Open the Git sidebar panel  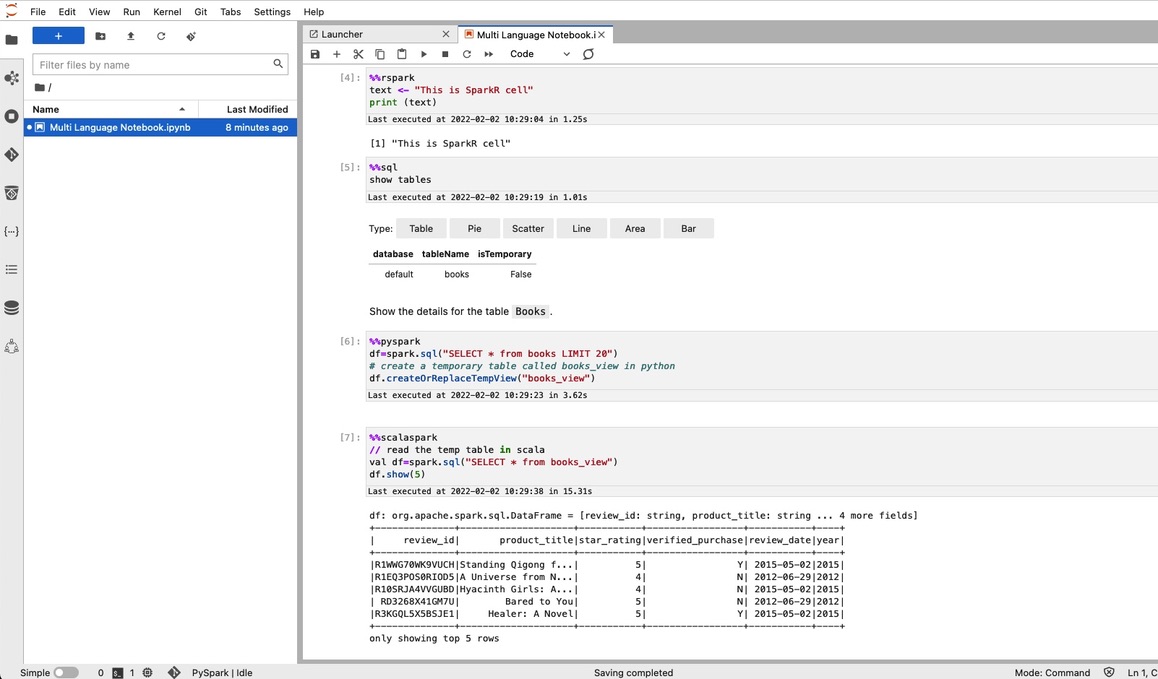pyautogui.click(x=14, y=154)
